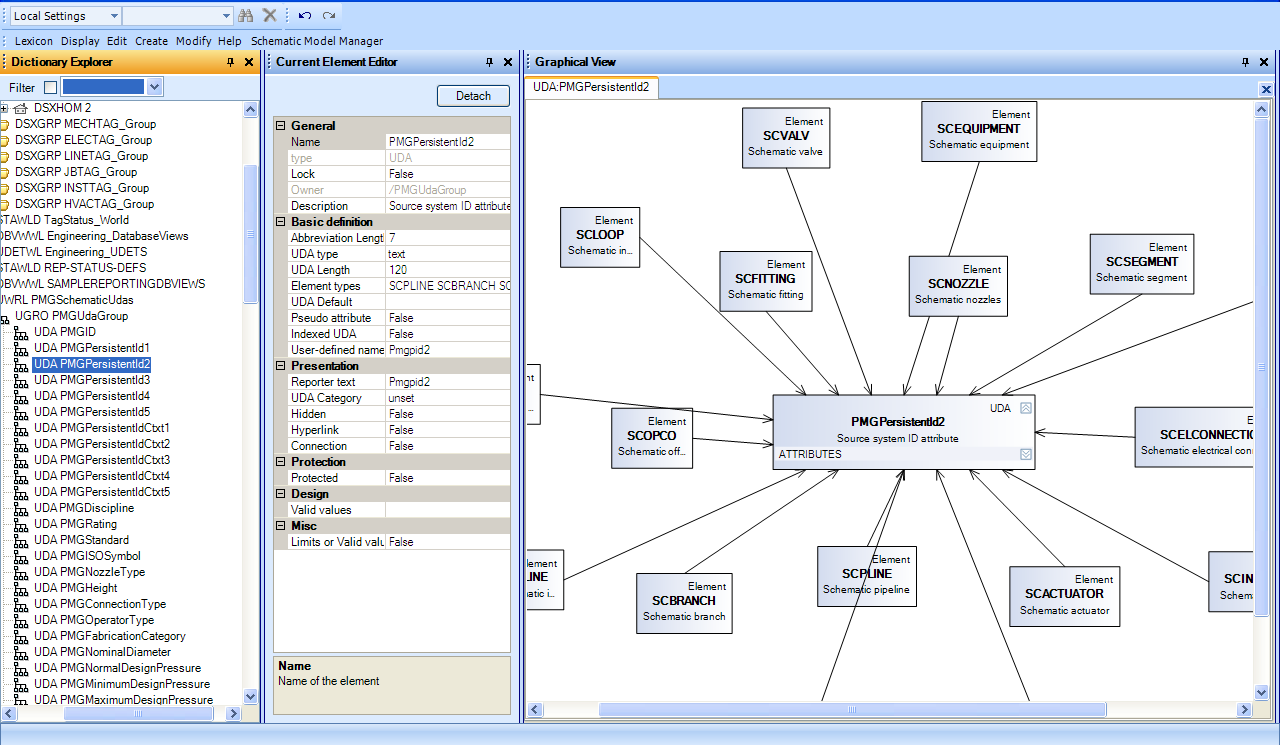The height and width of the screenshot is (745, 1280).
Task: Click the icon beside UDA PMGDiscipline
Action: click(22, 508)
